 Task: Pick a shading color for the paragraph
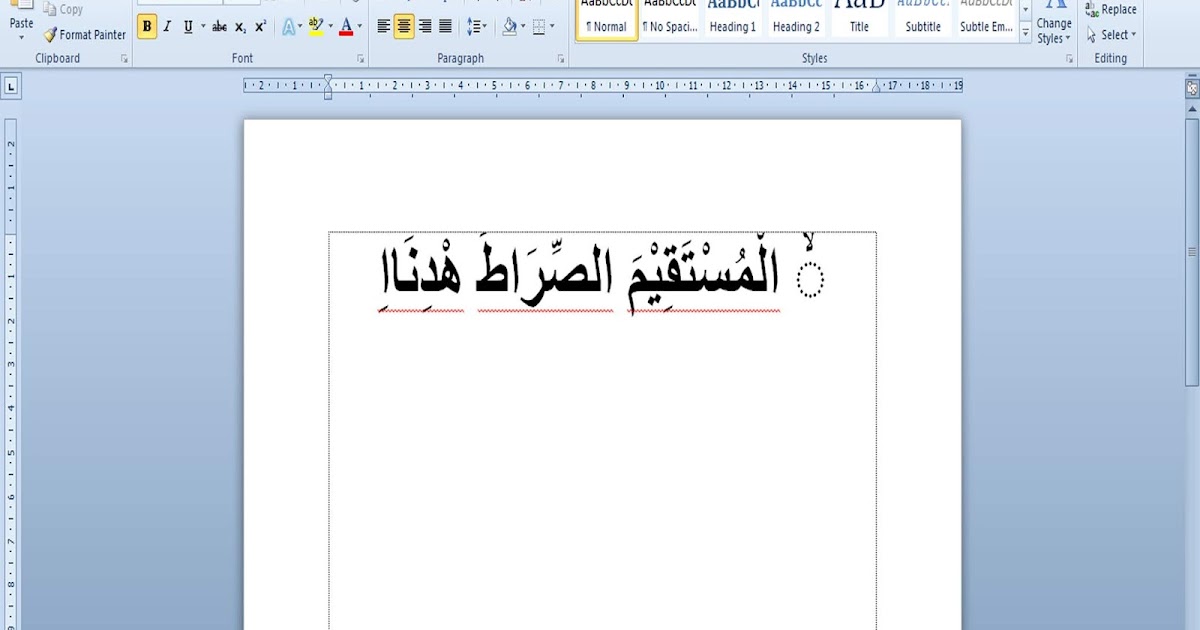click(x=510, y=26)
